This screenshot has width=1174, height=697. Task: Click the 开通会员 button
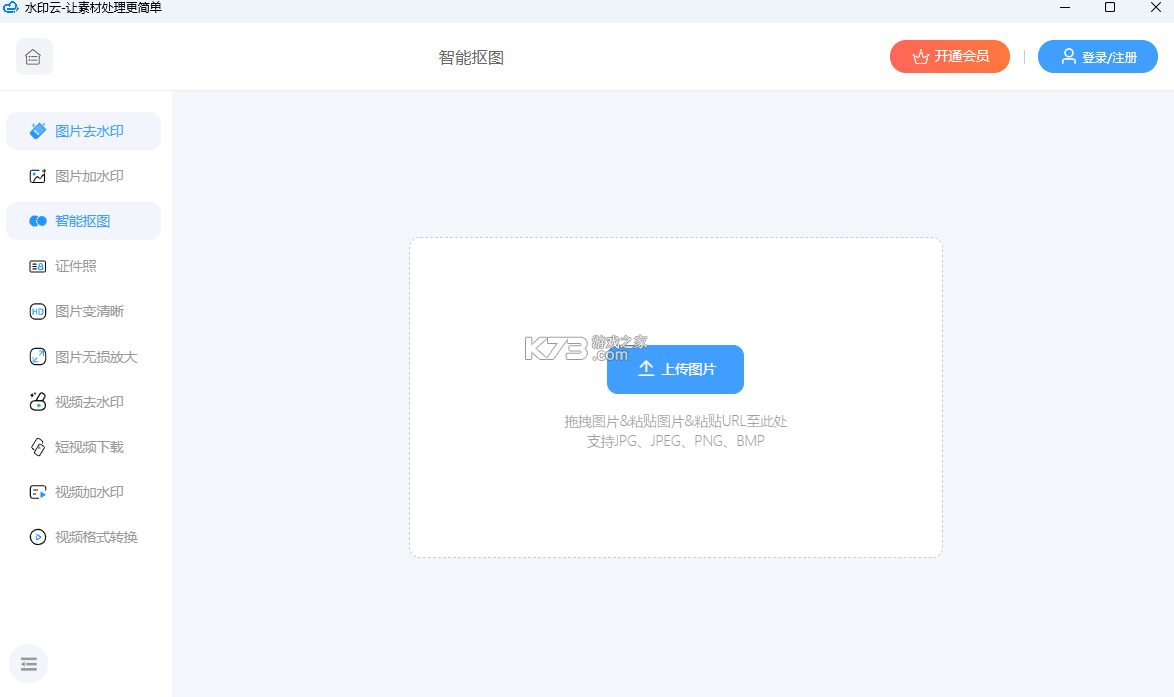949,56
